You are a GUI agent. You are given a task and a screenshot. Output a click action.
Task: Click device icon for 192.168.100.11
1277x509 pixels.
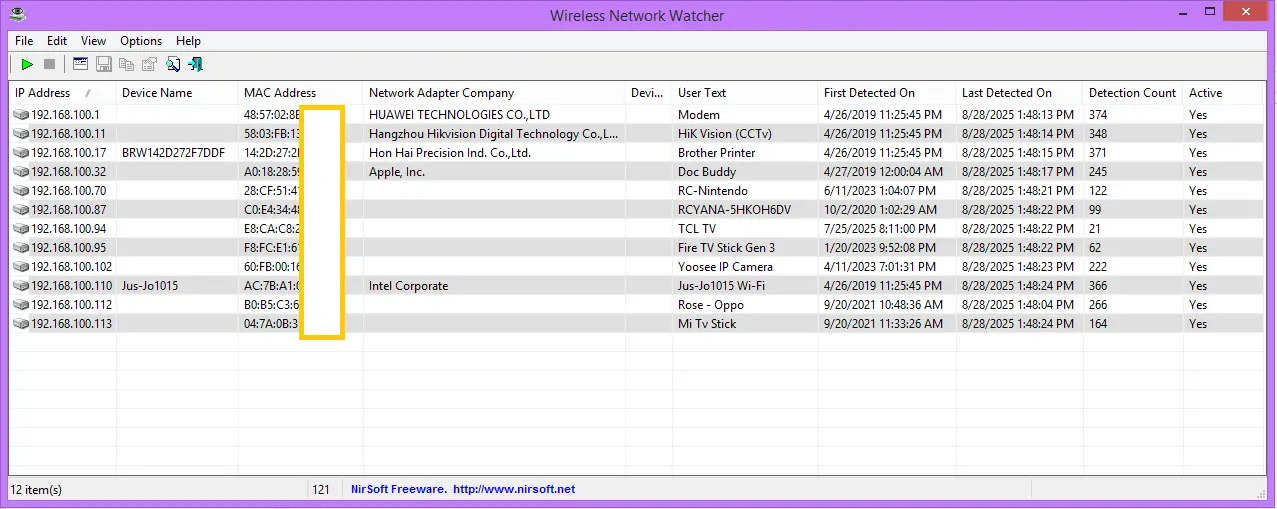21,134
